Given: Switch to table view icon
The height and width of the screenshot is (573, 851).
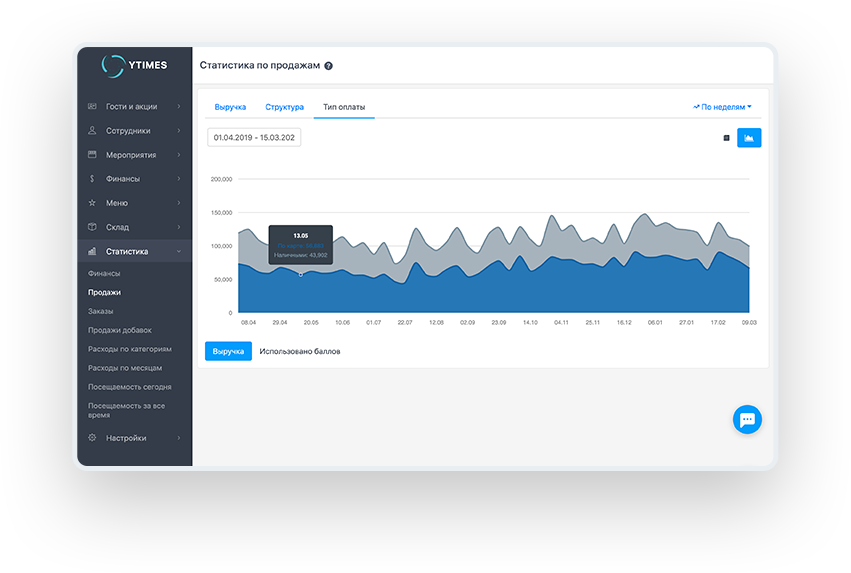Looking at the screenshot, I should coord(726,138).
